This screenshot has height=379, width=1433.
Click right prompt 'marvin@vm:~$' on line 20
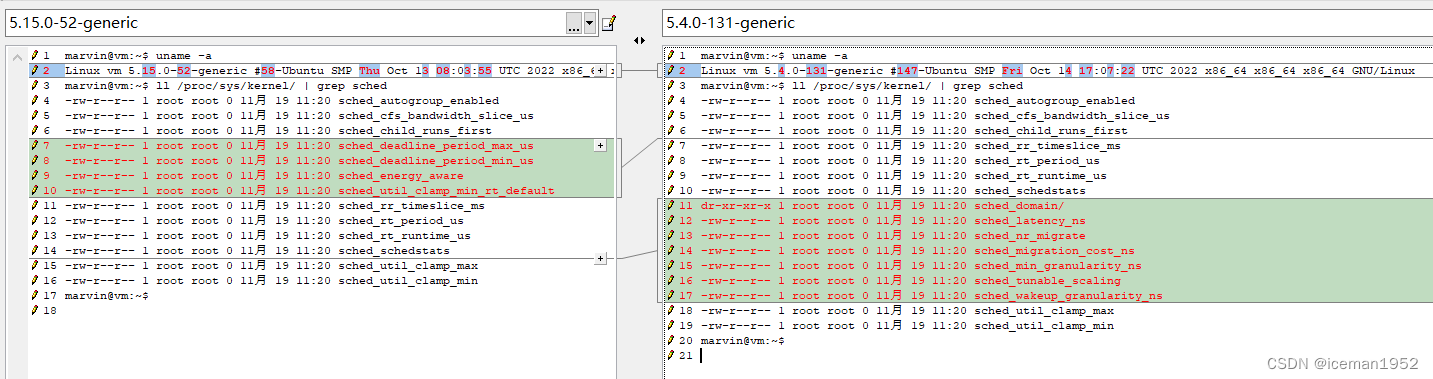[x=743, y=341]
